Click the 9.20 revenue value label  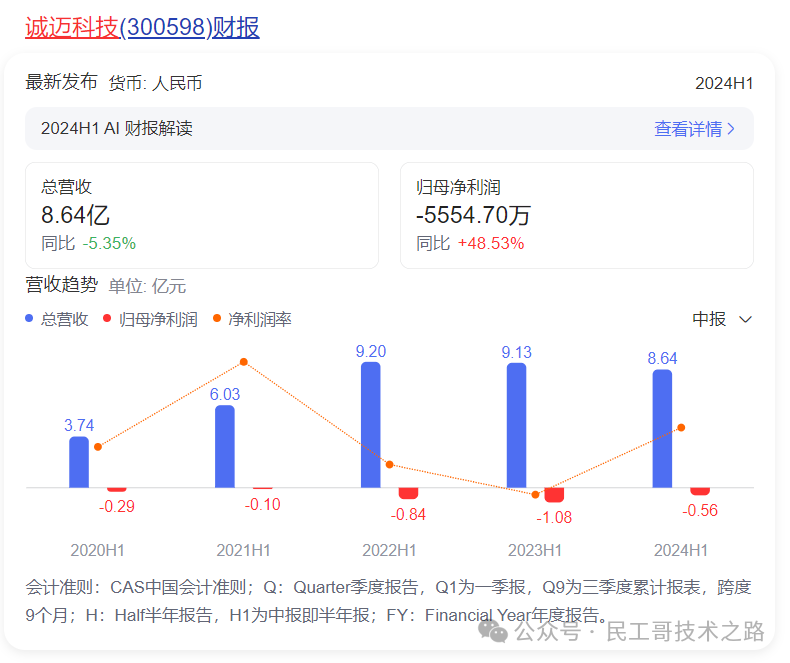(371, 351)
